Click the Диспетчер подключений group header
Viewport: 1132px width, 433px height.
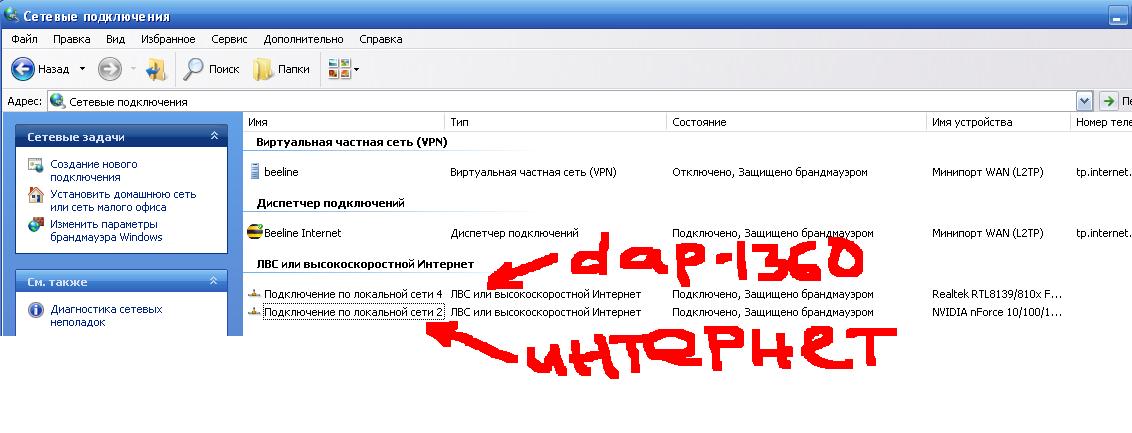330,203
